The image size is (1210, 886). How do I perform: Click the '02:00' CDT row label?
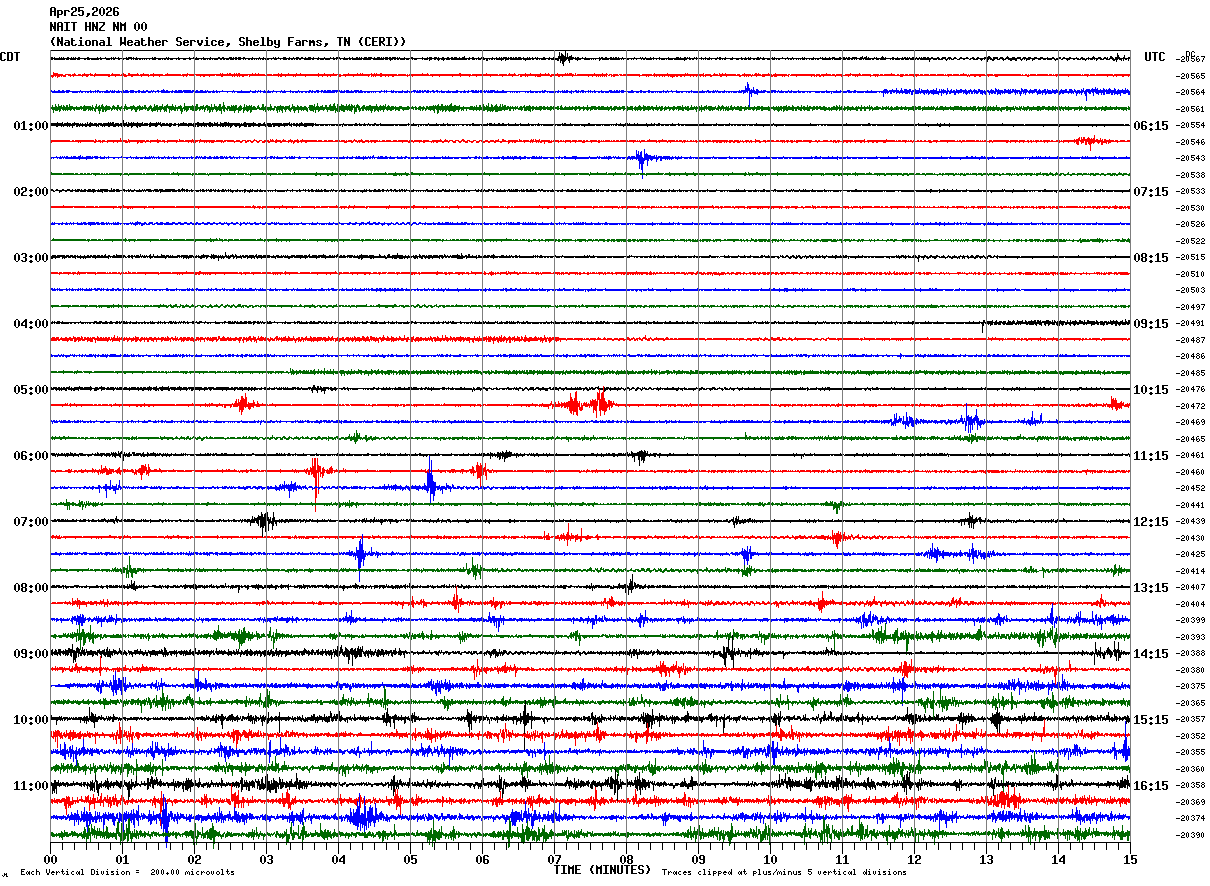pyautogui.click(x=31, y=192)
